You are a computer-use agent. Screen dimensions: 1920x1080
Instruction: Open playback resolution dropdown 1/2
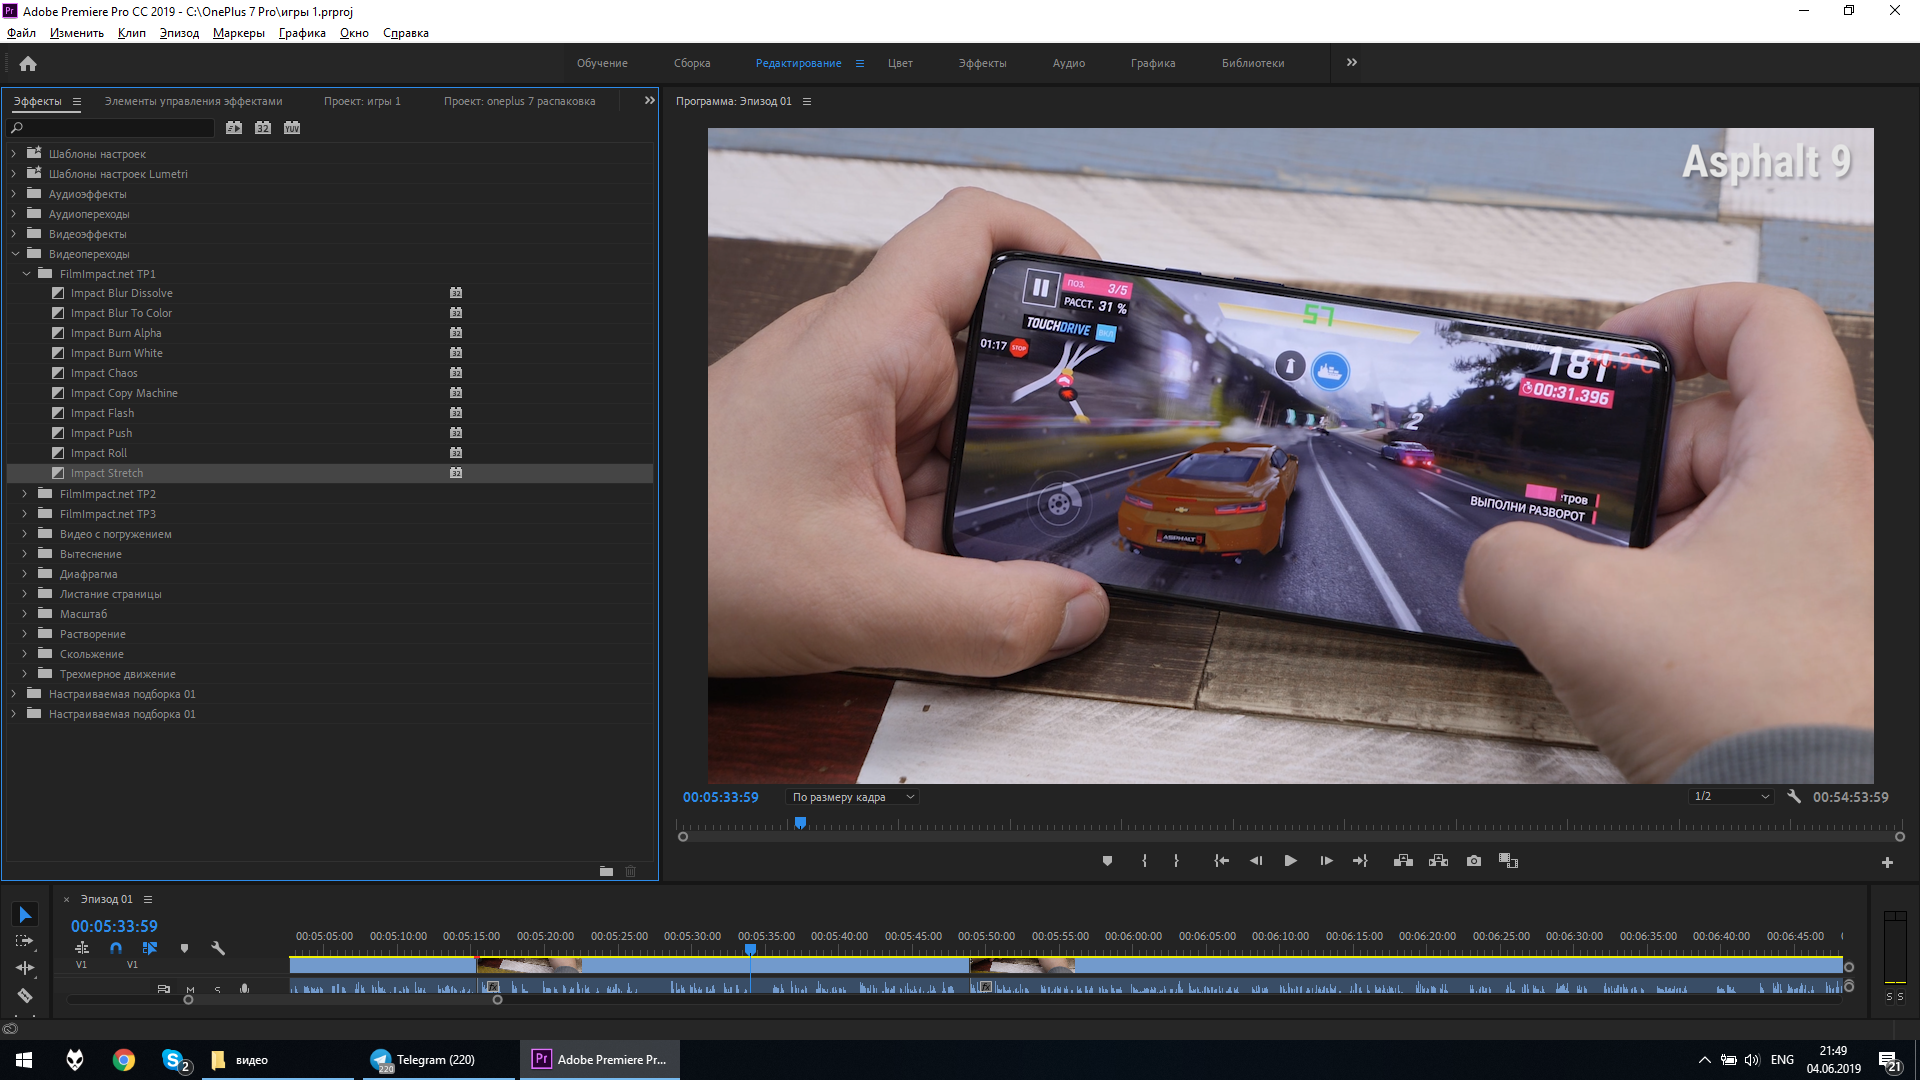[x=1732, y=797]
